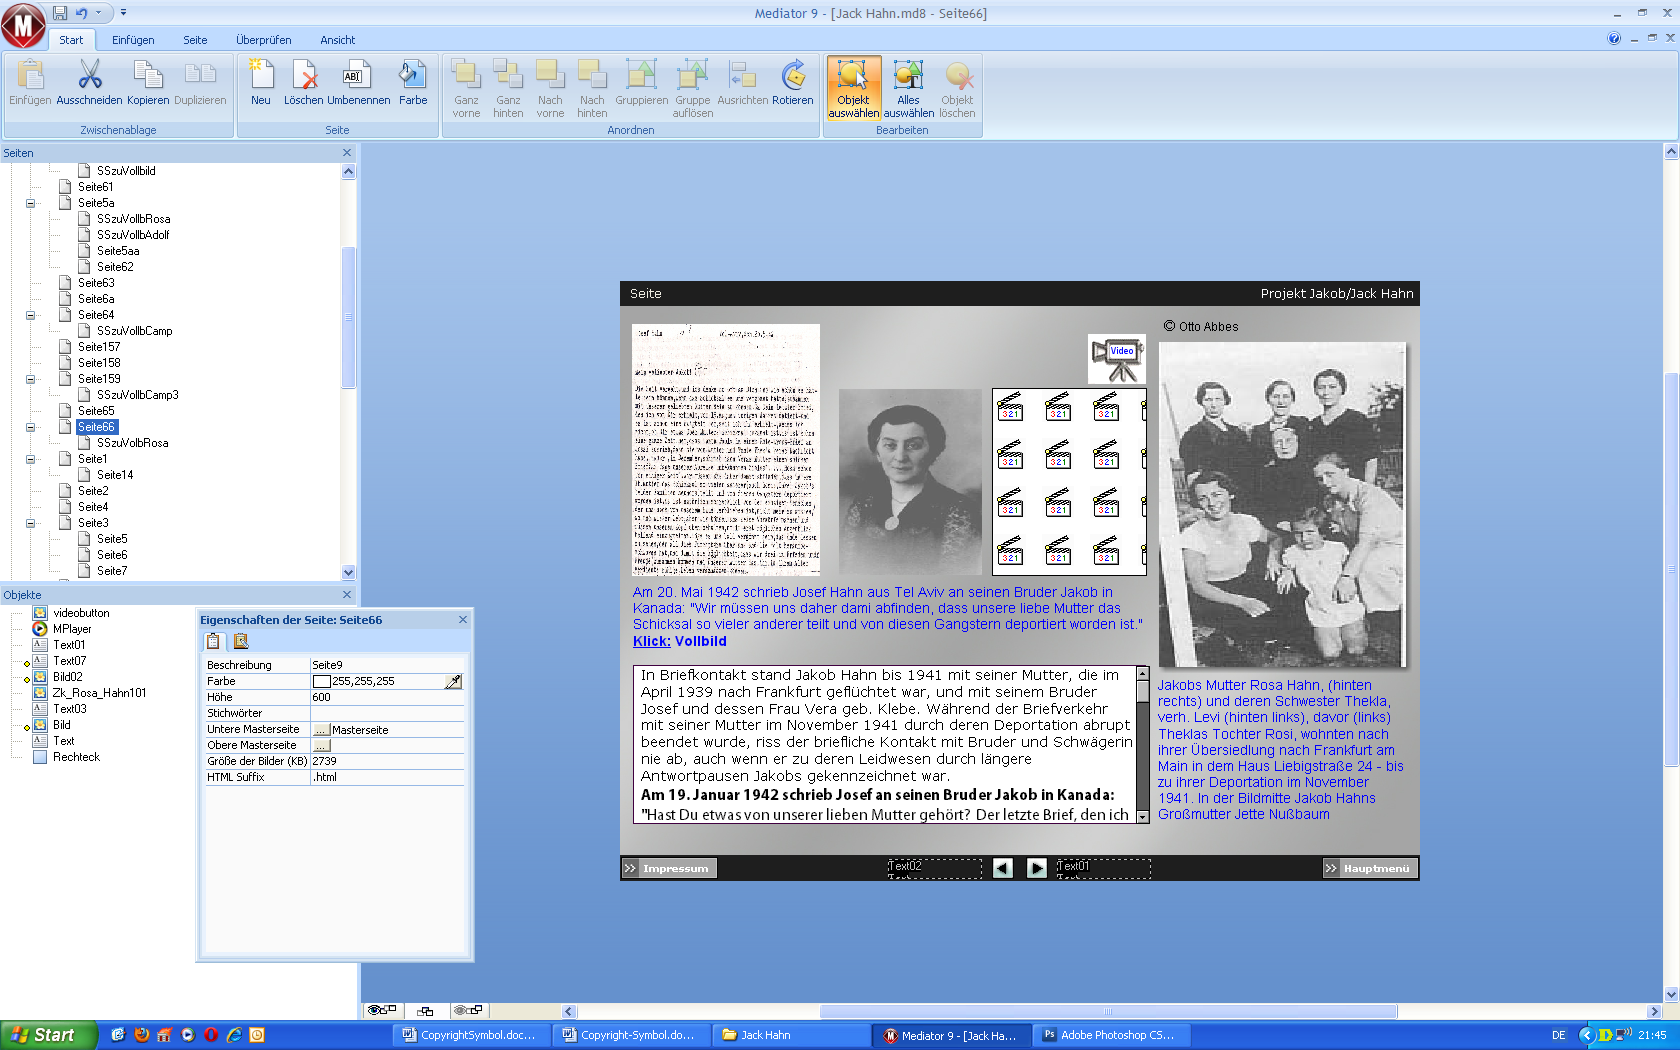Click the Kopieren icon in the ribbon
The image size is (1680, 1050).
[x=148, y=76]
